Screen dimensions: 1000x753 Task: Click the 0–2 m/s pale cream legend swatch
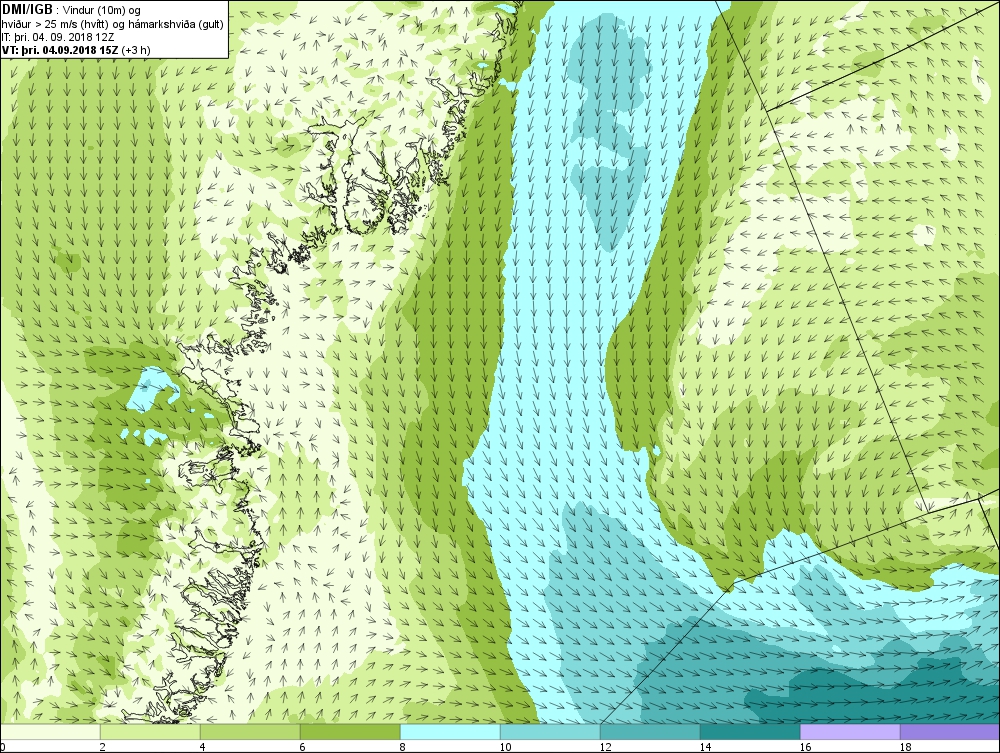point(50,731)
